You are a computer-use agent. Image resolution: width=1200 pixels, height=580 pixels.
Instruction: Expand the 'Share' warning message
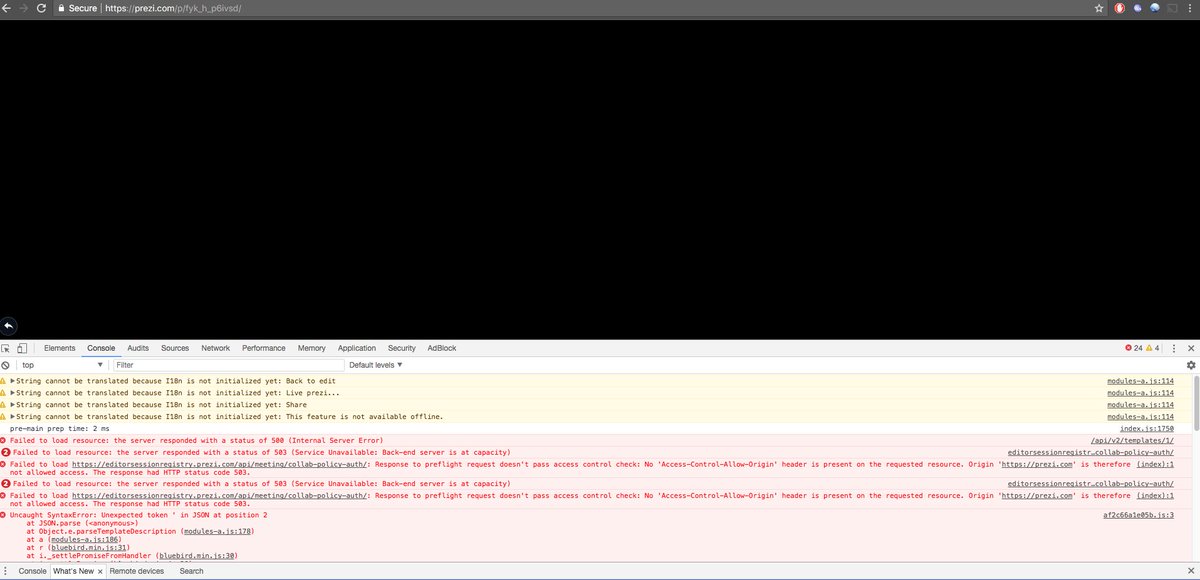(13, 405)
